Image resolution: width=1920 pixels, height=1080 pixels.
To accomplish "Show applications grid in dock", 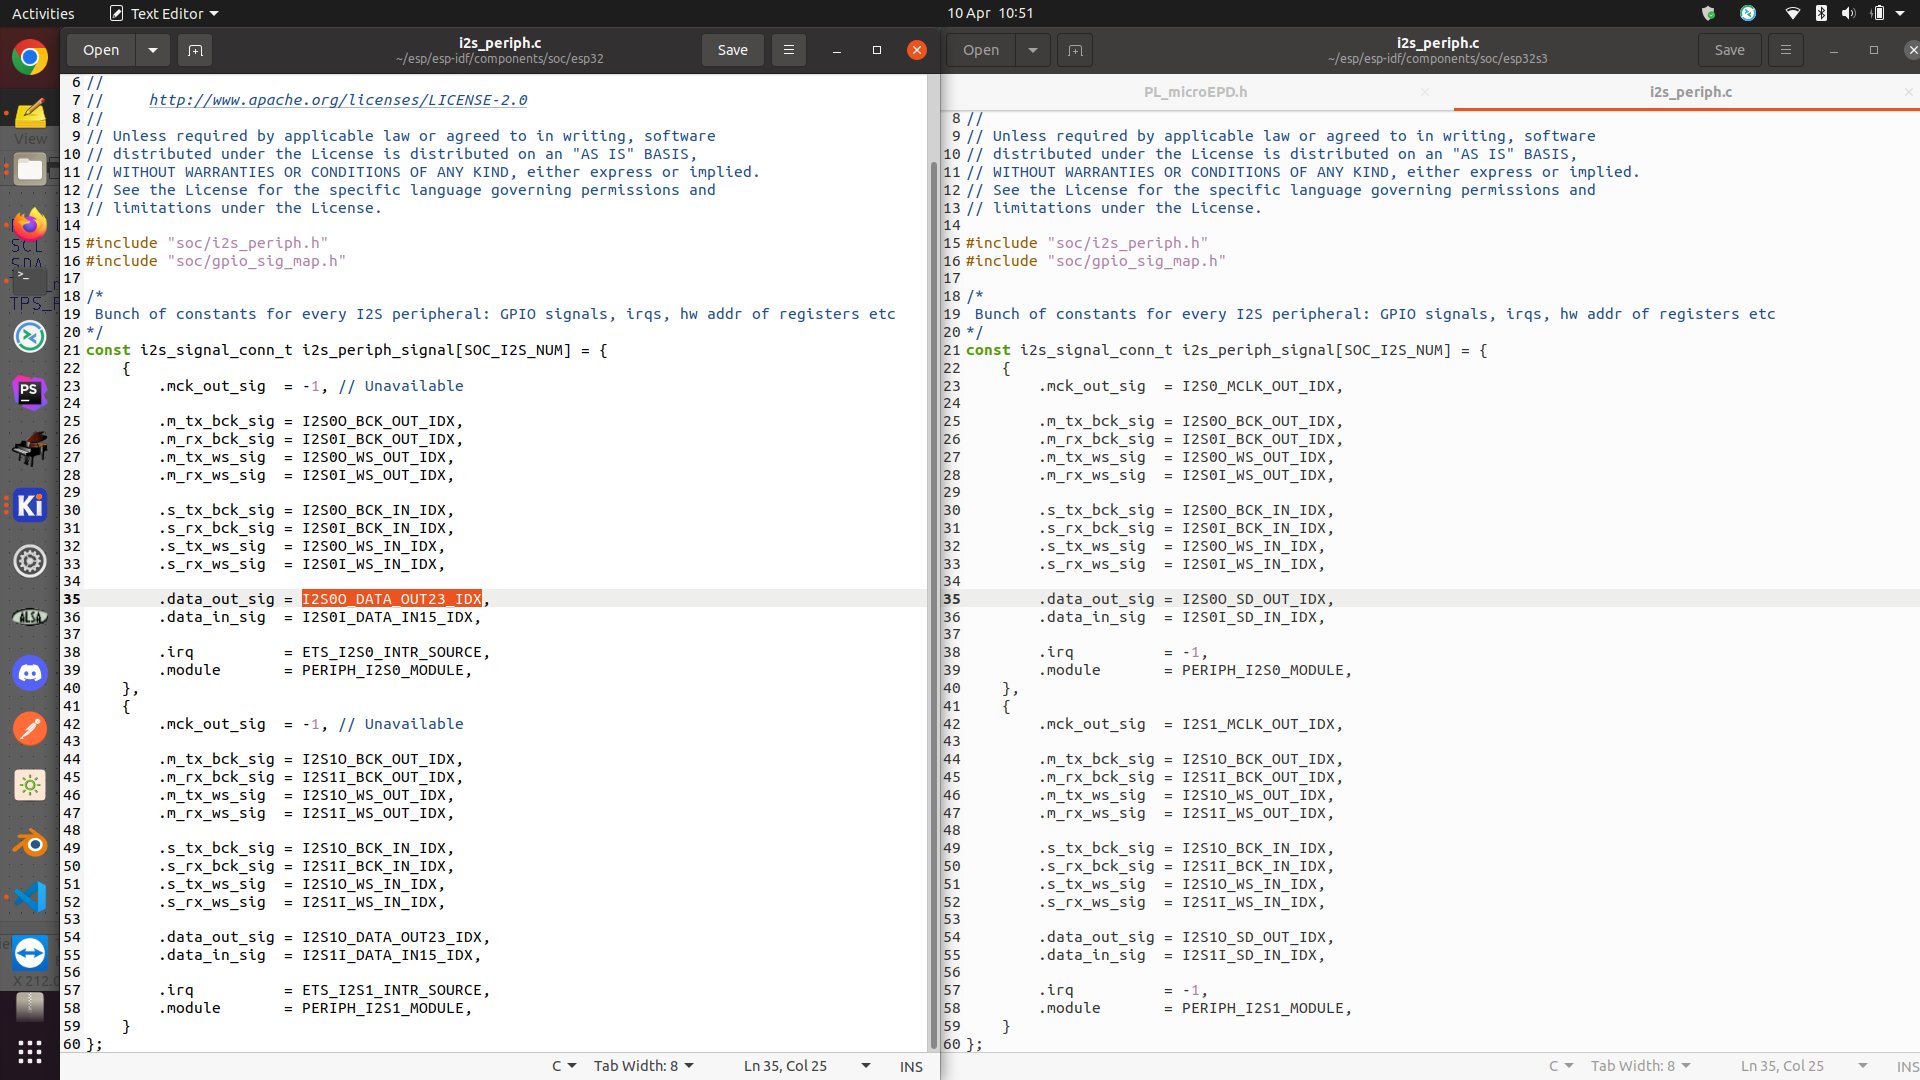I will [x=30, y=1051].
